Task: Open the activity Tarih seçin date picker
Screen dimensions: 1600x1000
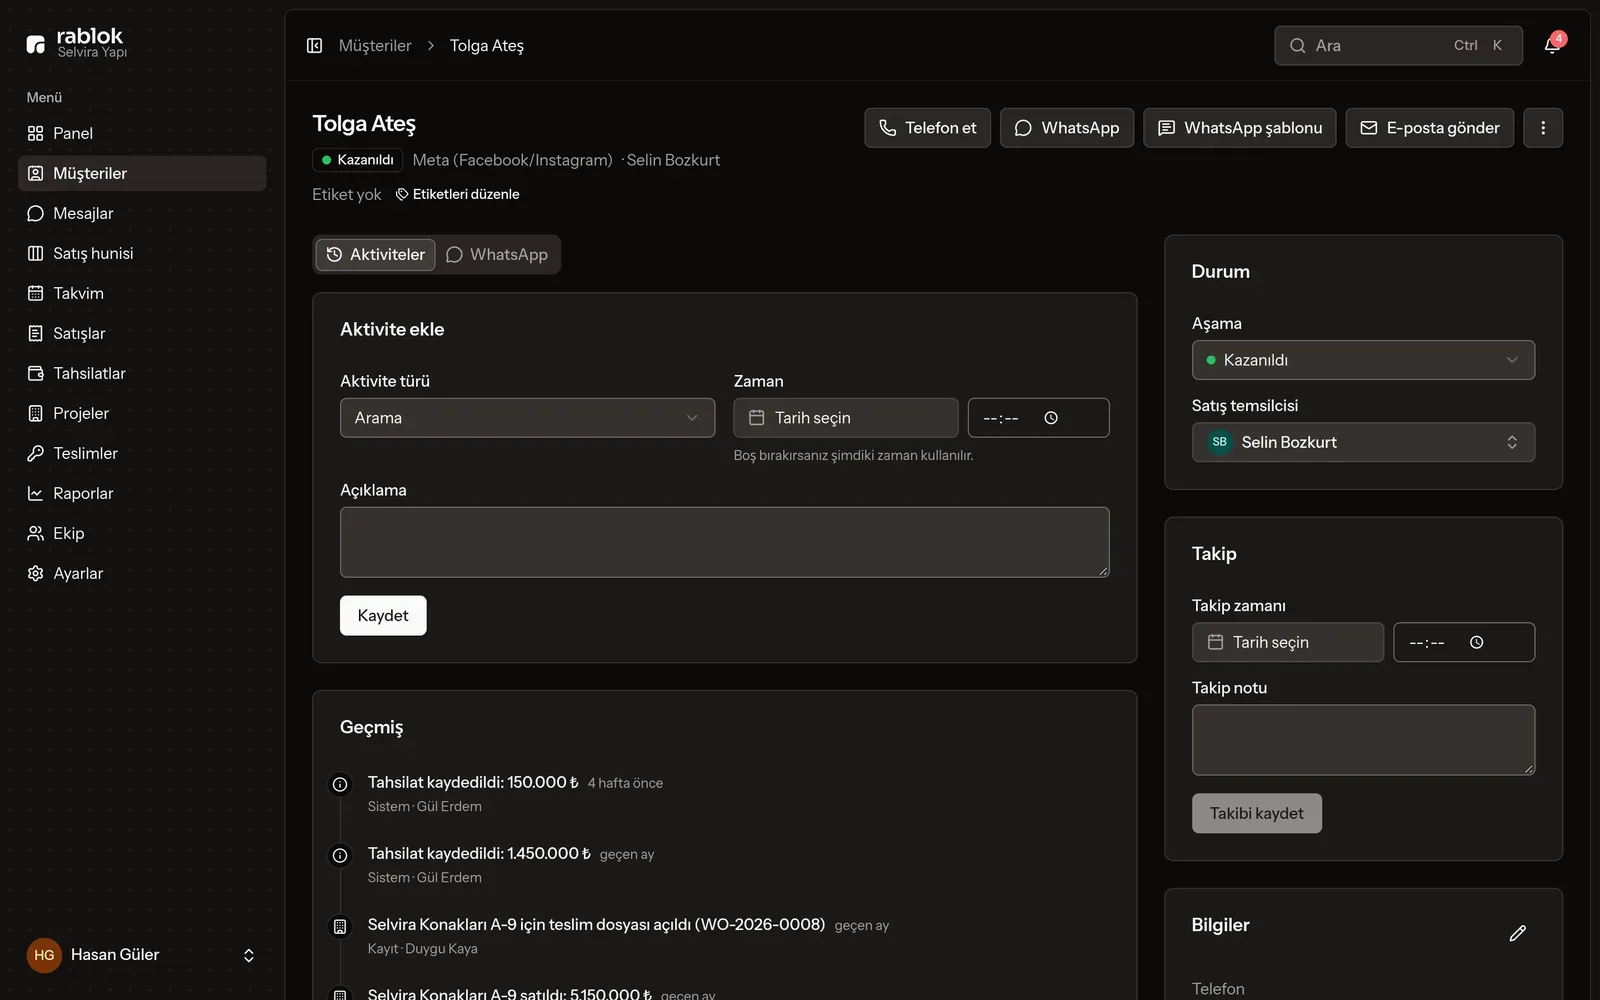Action: click(846, 418)
